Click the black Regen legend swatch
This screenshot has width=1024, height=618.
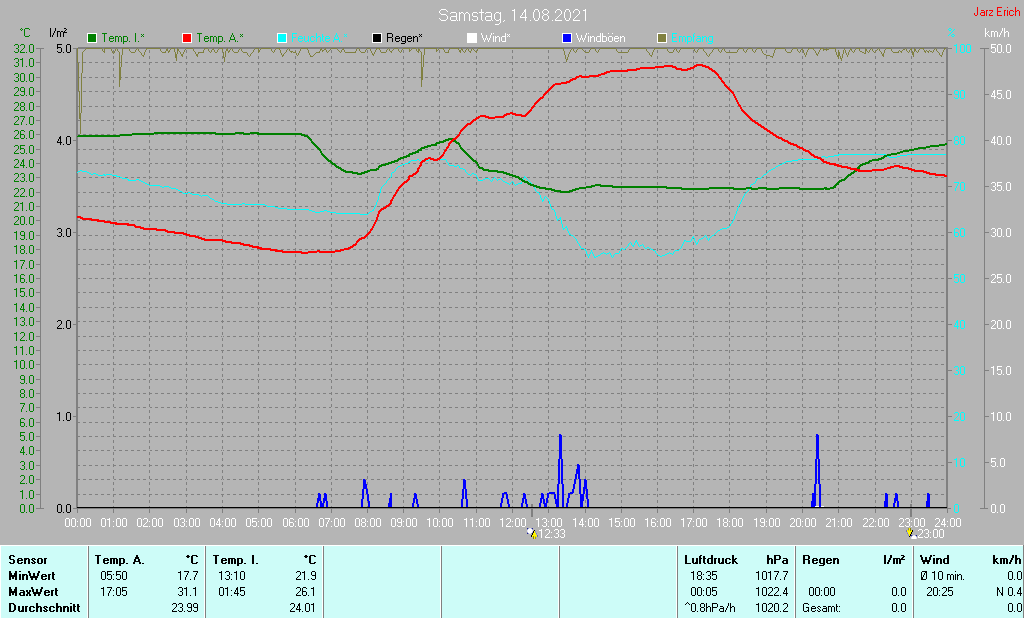click(x=377, y=39)
